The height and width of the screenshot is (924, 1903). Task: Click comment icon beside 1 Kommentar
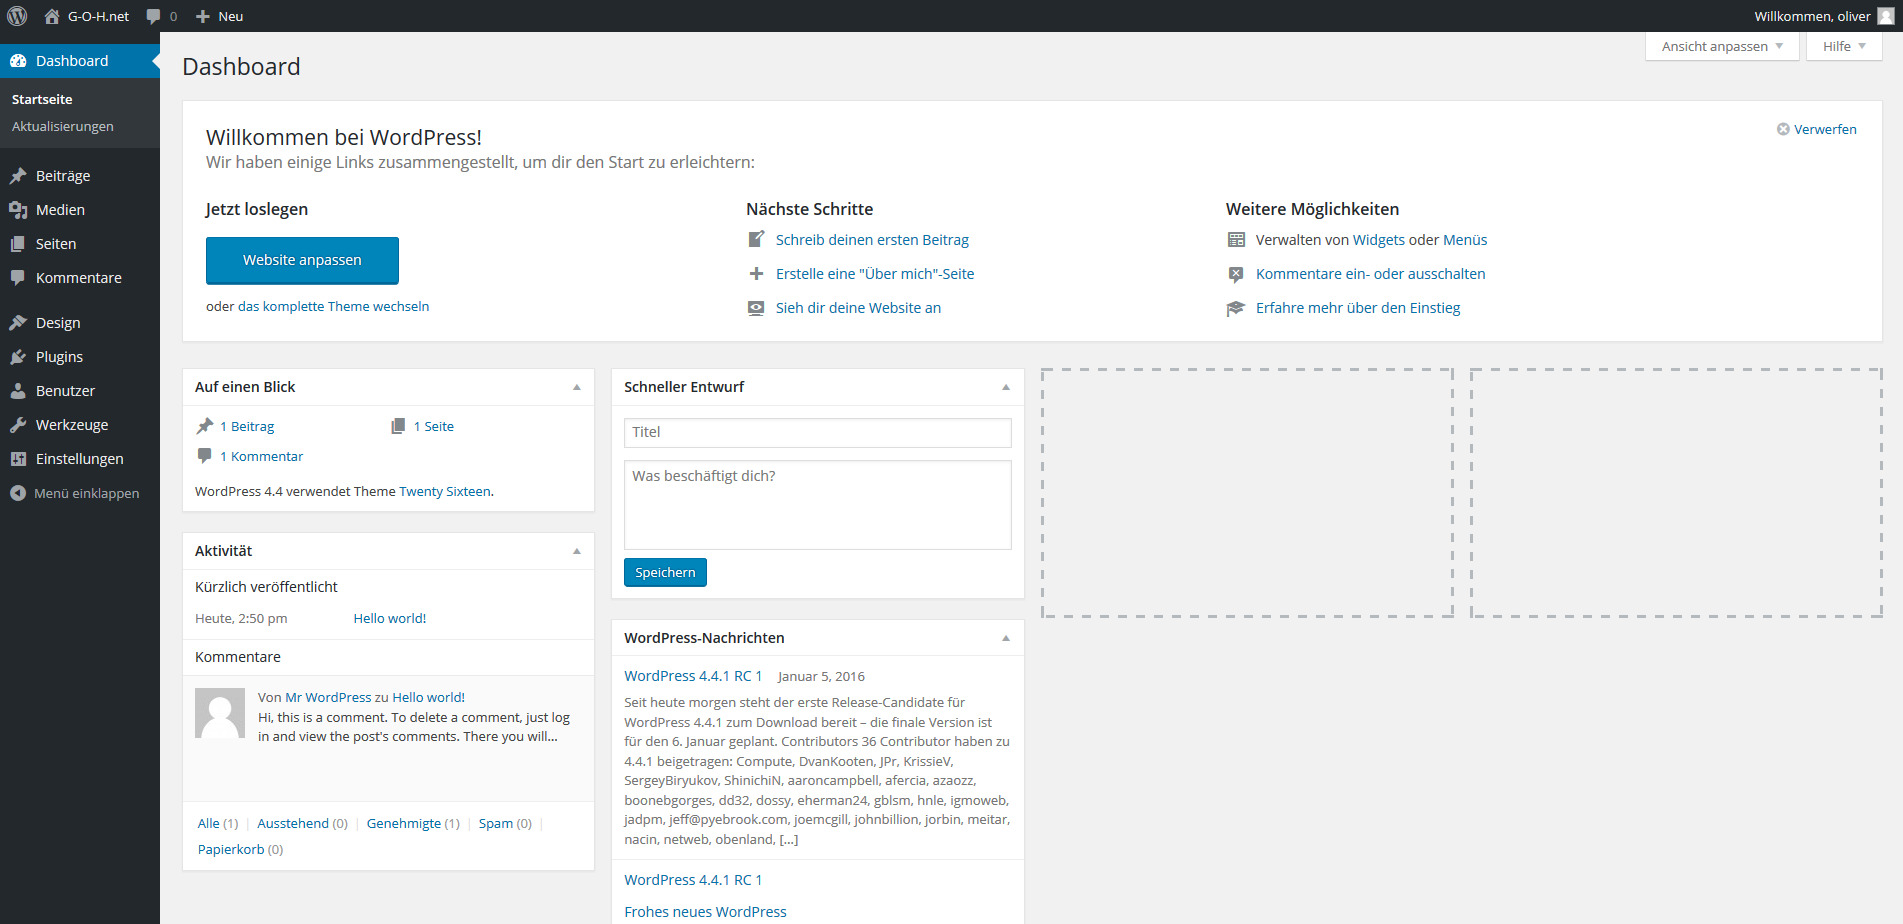205,456
